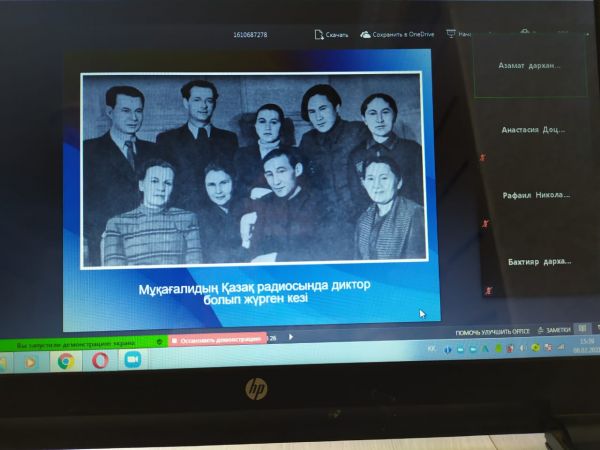Click the slideshow start icon in header
Screen dimensions: 600x450
451,34
